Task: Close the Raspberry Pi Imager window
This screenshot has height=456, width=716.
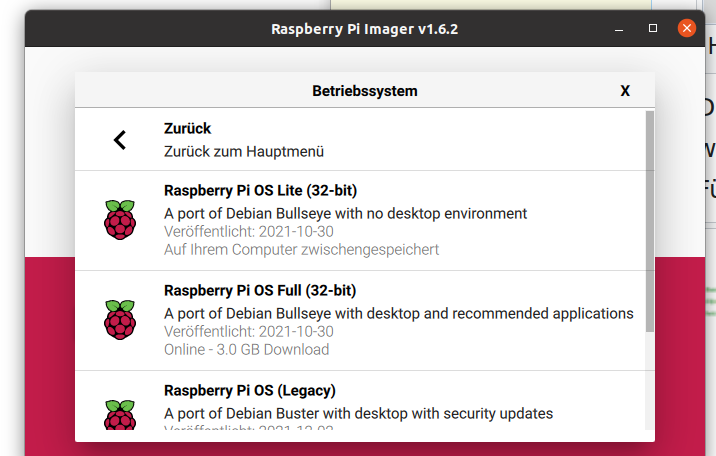Action: [x=686, y=28]
